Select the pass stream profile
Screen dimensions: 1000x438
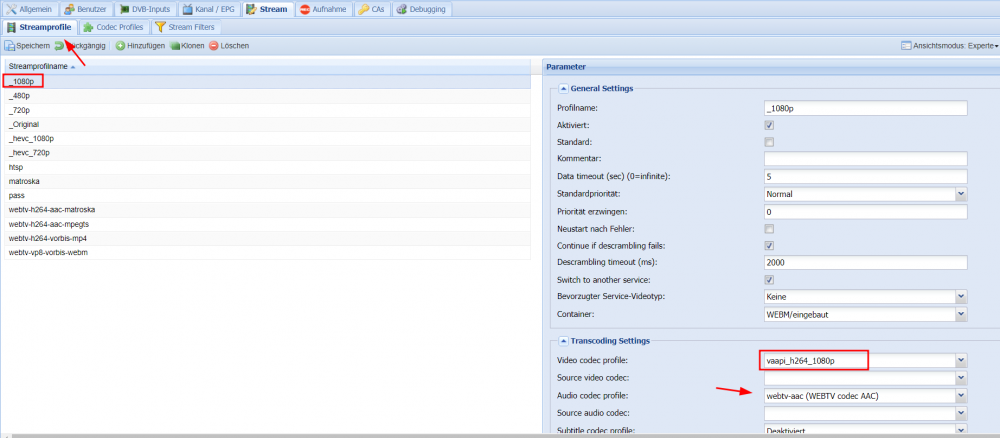[267, 196]
